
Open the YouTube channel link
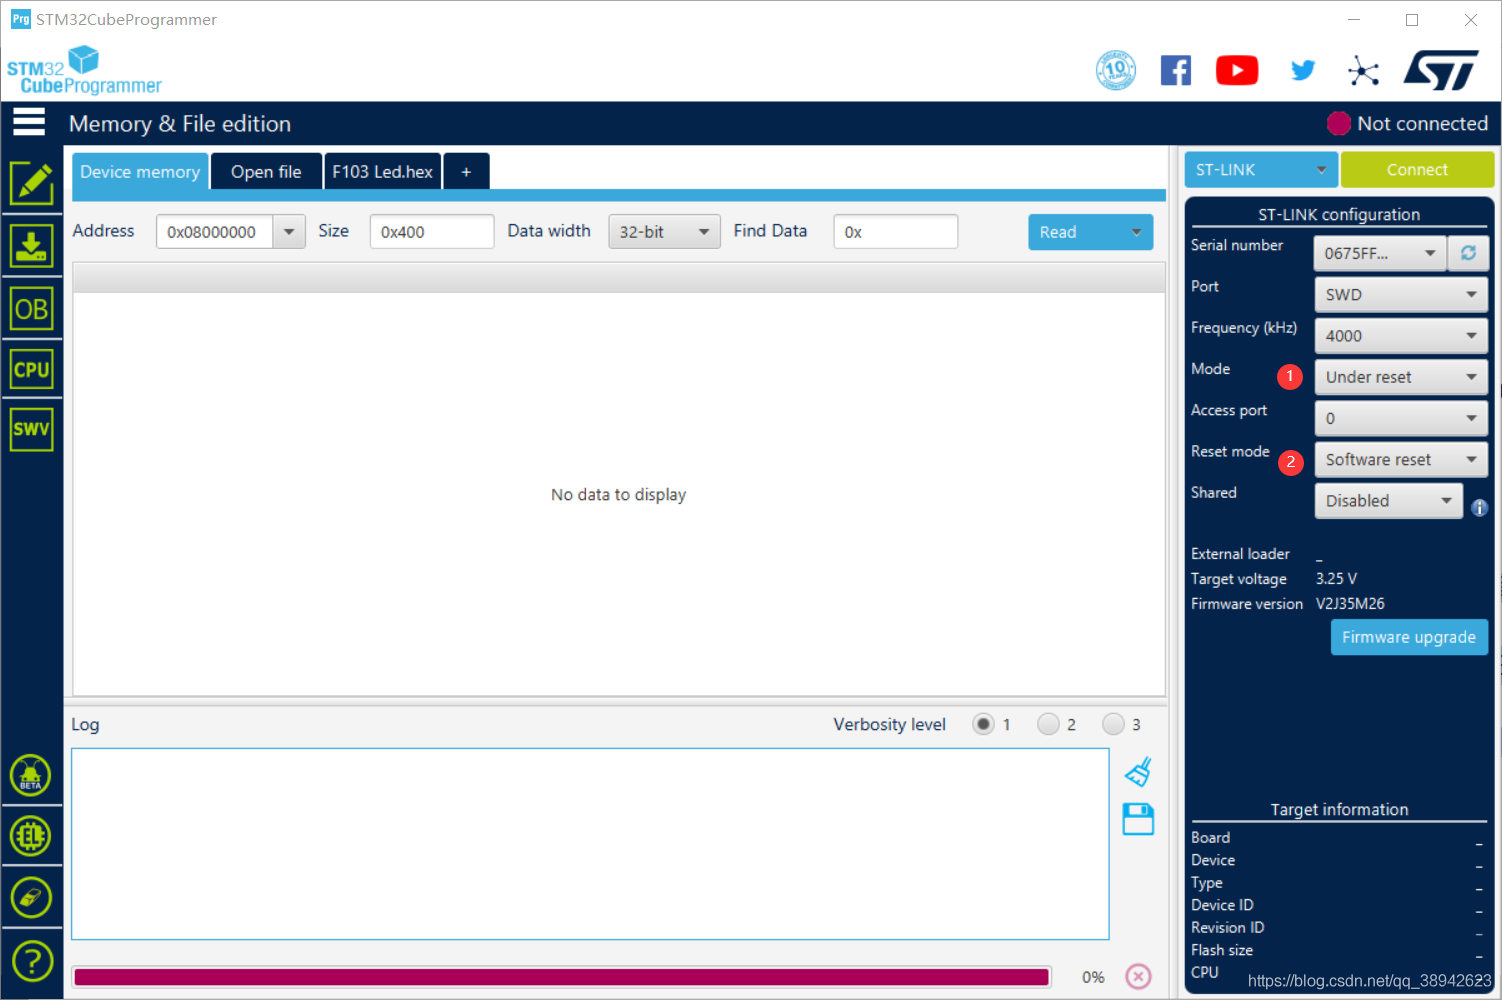pos(1237,70)
